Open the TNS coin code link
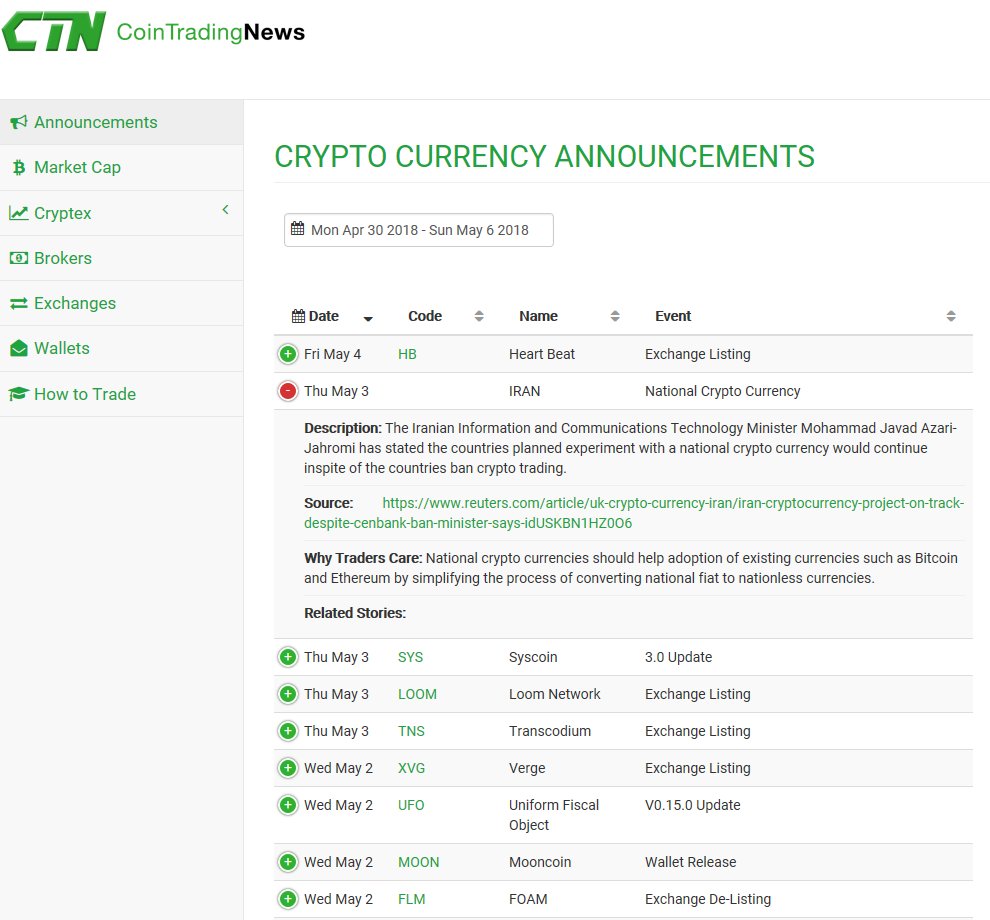The image size is (990, 920). pyautogui.click(x=411, y=731)
